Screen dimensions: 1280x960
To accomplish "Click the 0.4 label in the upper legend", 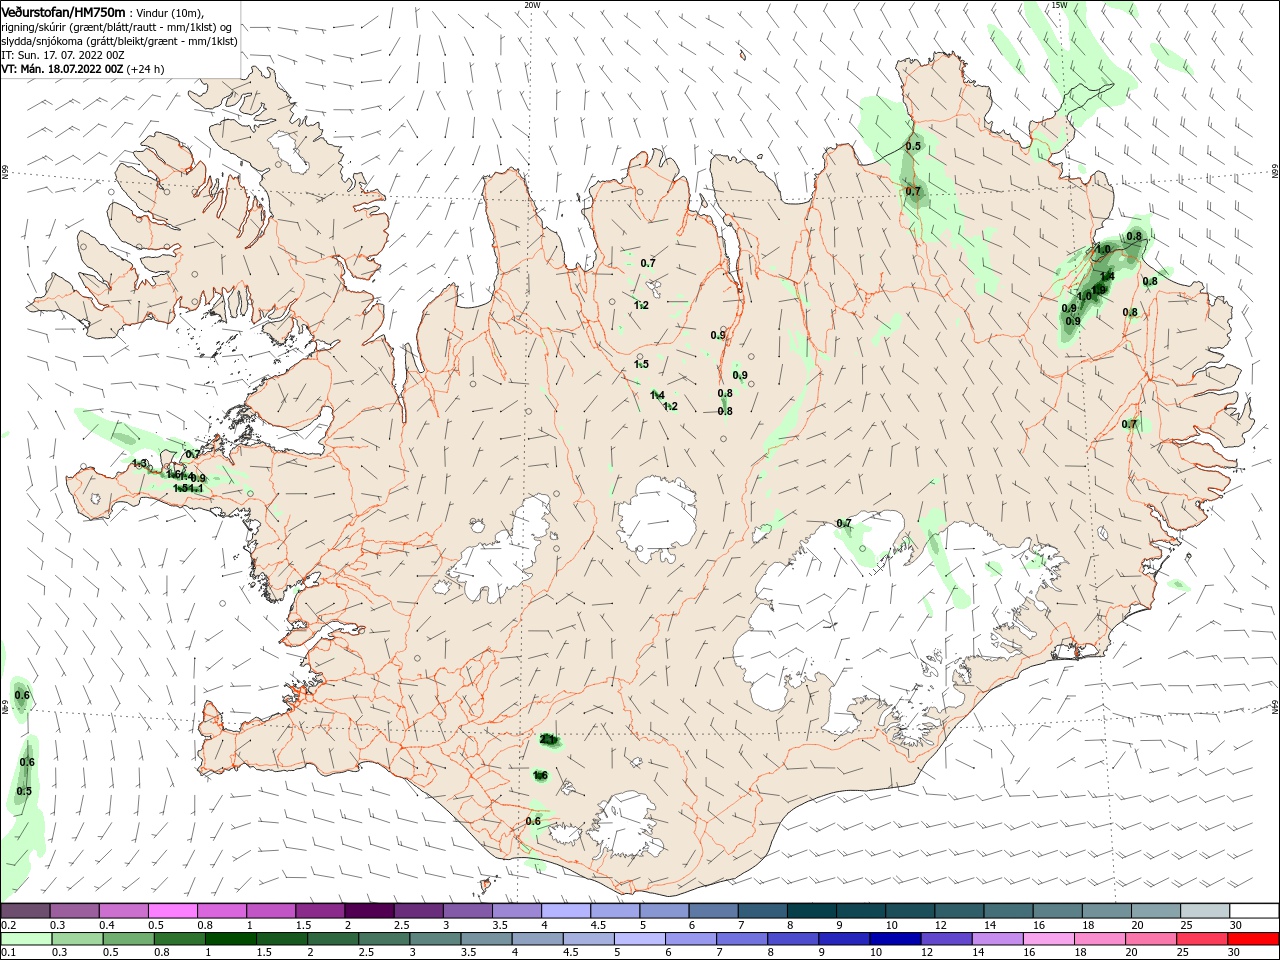I will coord(107,925).
